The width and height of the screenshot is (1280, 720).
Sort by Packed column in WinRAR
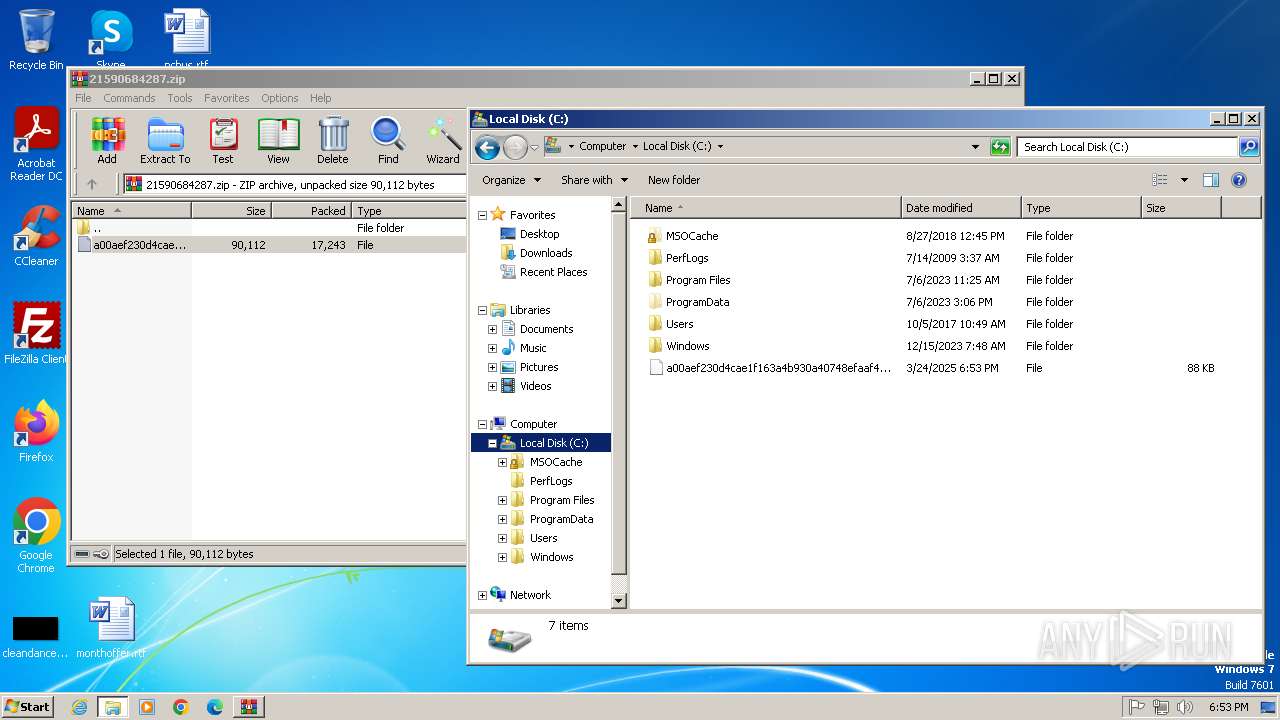[311, 211]
